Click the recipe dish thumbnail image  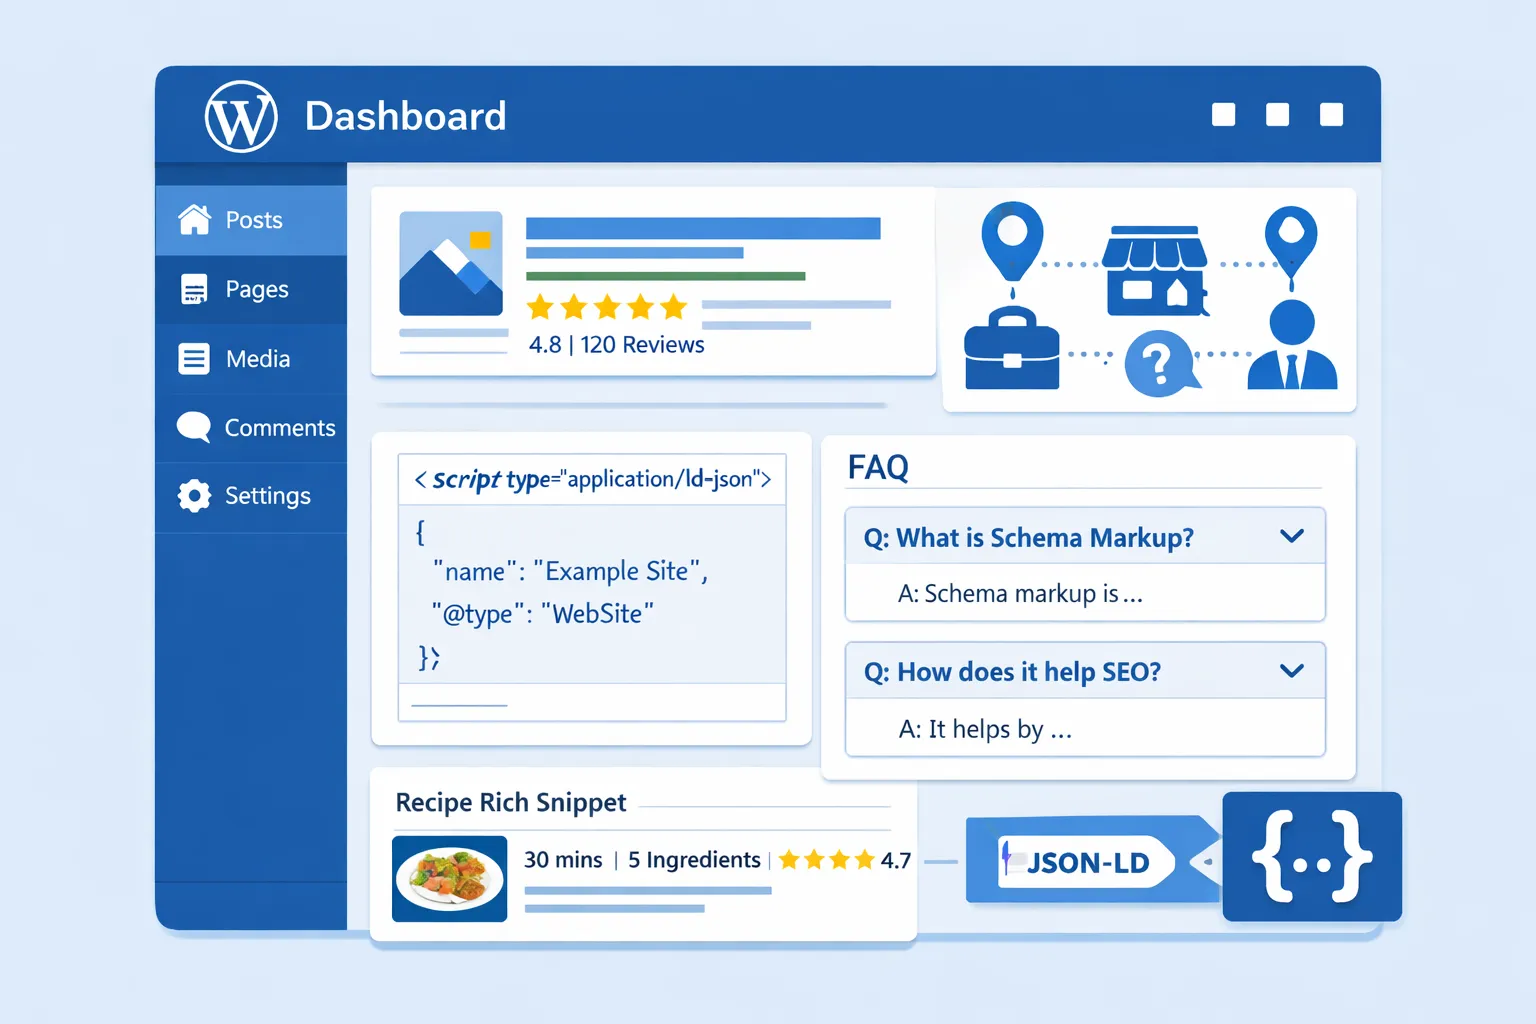pyautogui.click(x=449, y=878)
